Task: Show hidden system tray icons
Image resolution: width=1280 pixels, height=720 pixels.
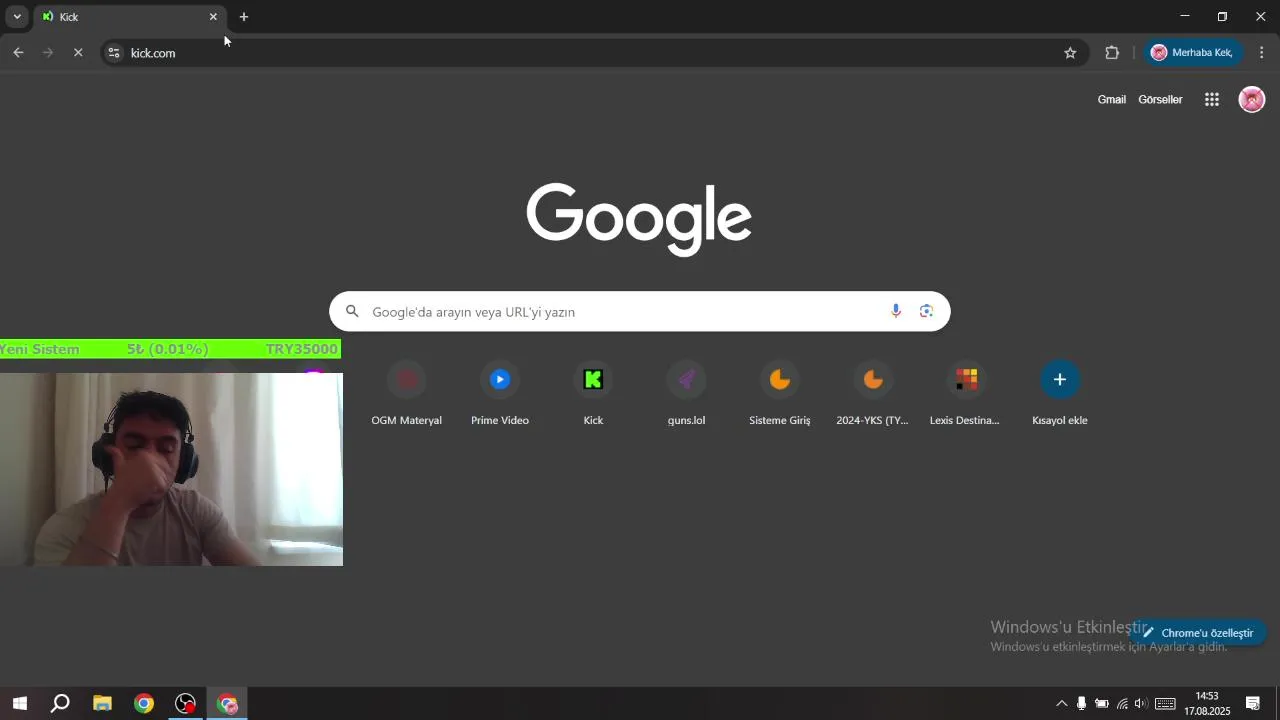Action: coord(1061,704)
